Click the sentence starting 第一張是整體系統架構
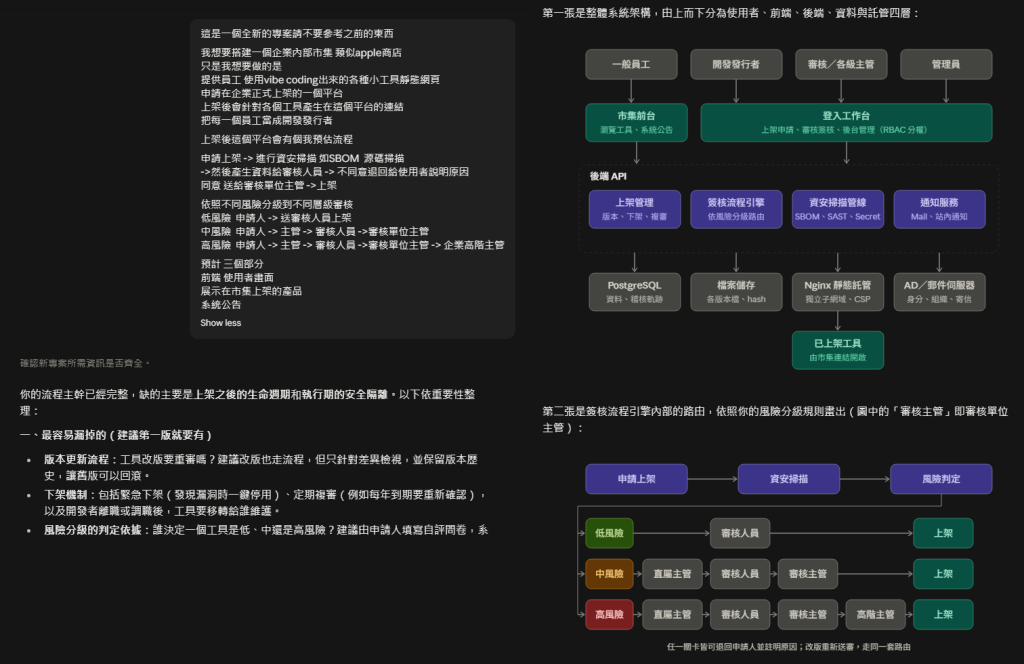 tap(731, 13)
